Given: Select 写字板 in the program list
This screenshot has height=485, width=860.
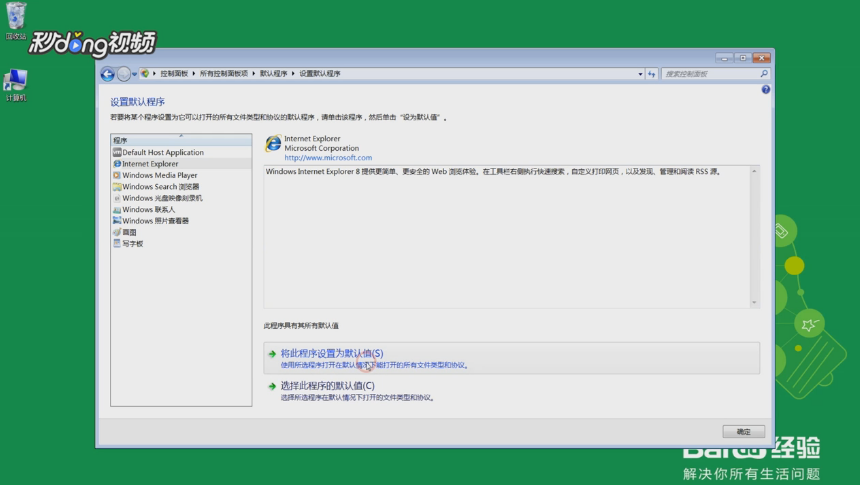Looking at the screenshot, I should (x=181, y=244).
